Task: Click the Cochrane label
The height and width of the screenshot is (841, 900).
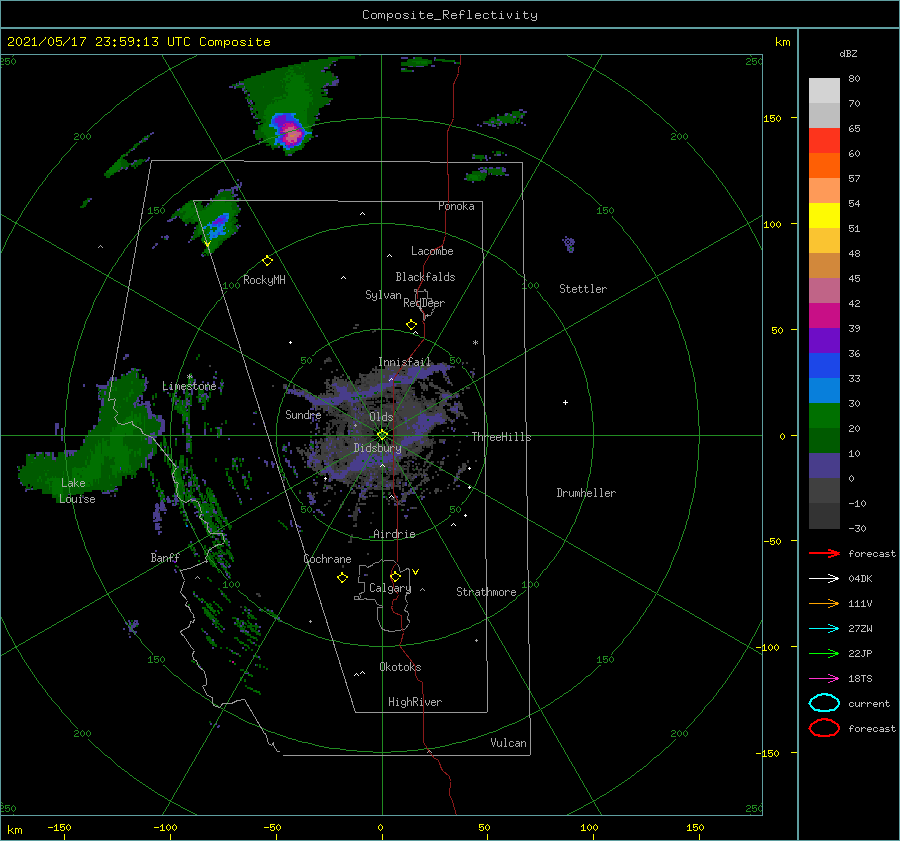Action: [327, 559]
